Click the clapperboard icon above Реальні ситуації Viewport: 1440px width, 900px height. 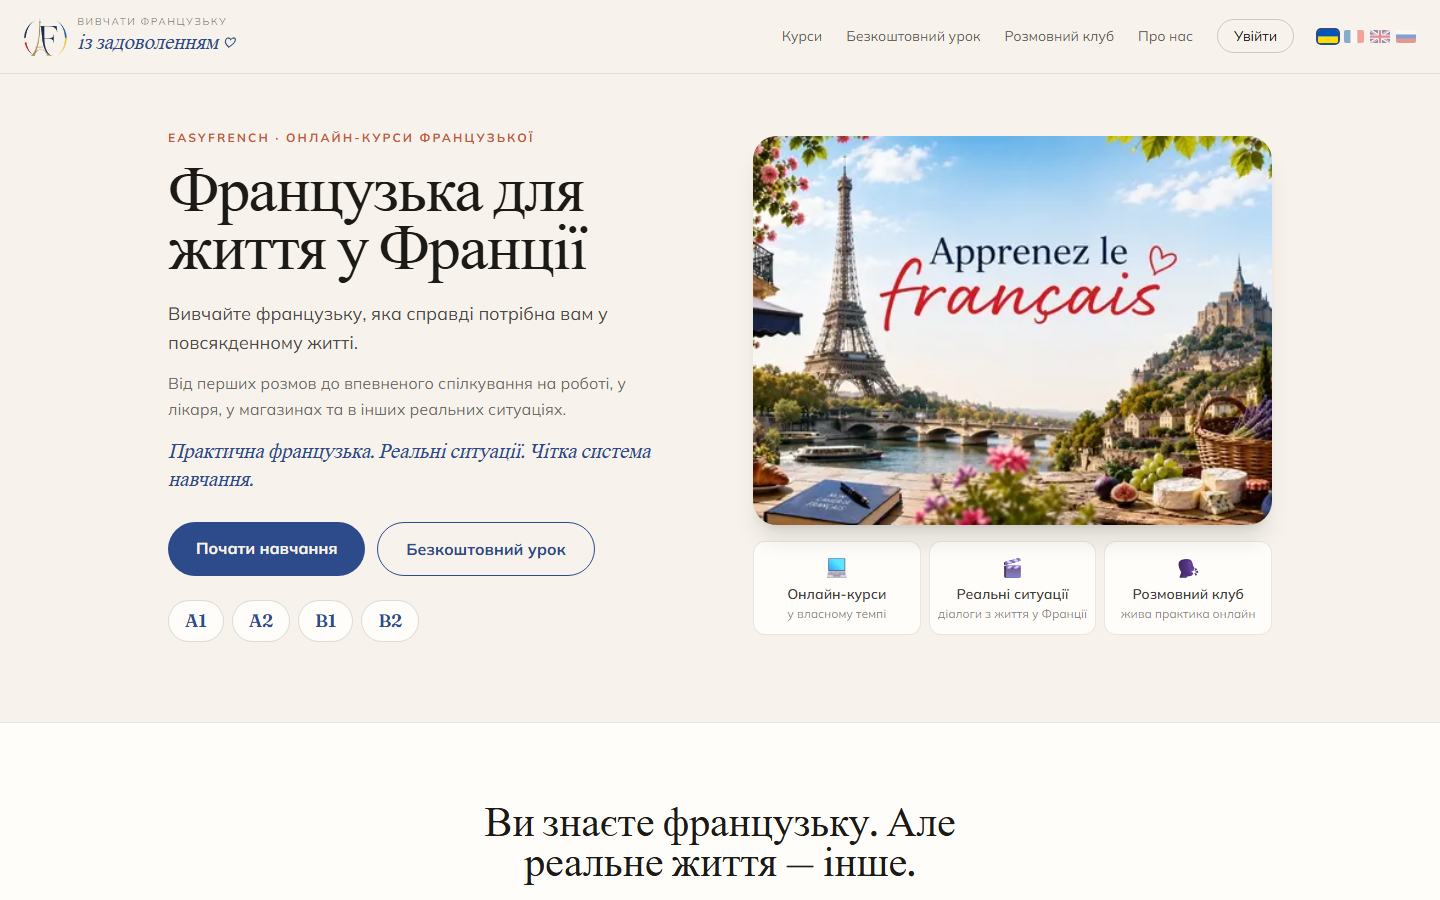[x=1012, y=568]
